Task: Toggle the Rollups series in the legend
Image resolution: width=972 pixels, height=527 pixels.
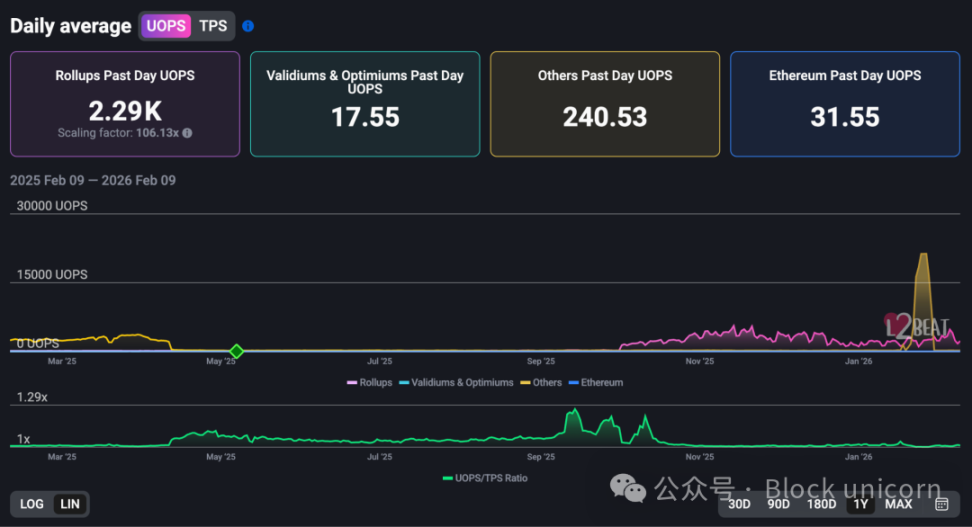Action: coord(369,383)
